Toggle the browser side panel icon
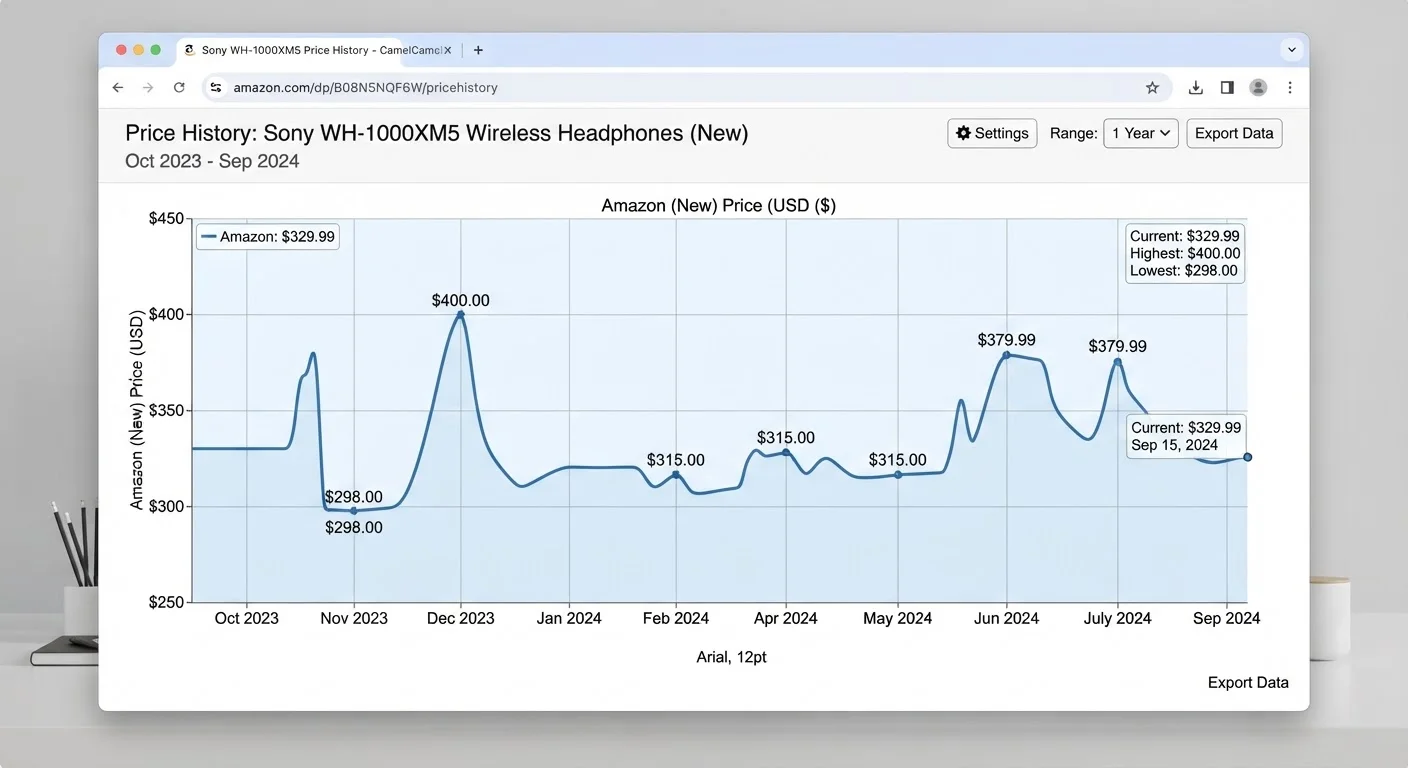Viewport: 1408px width, 768px height. (1227, 88)
